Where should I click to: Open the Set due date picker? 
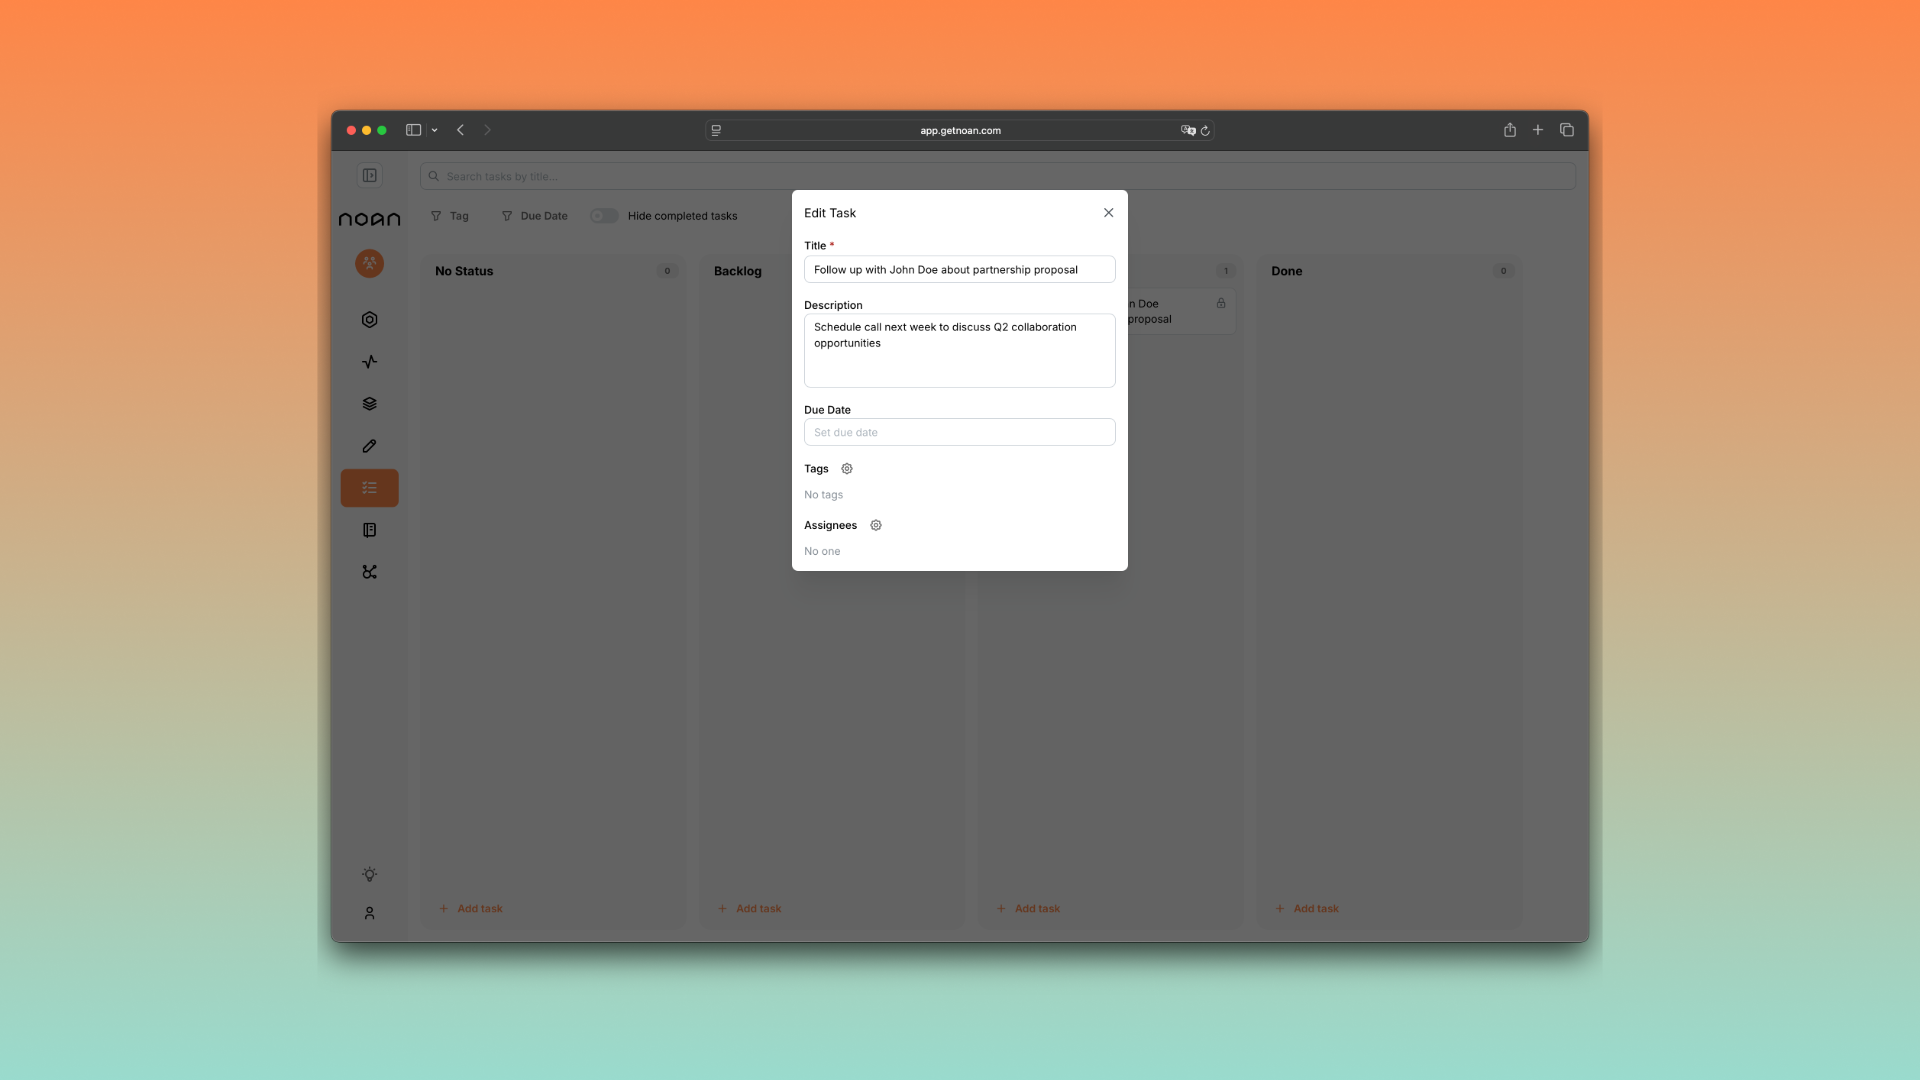point(959,432)
